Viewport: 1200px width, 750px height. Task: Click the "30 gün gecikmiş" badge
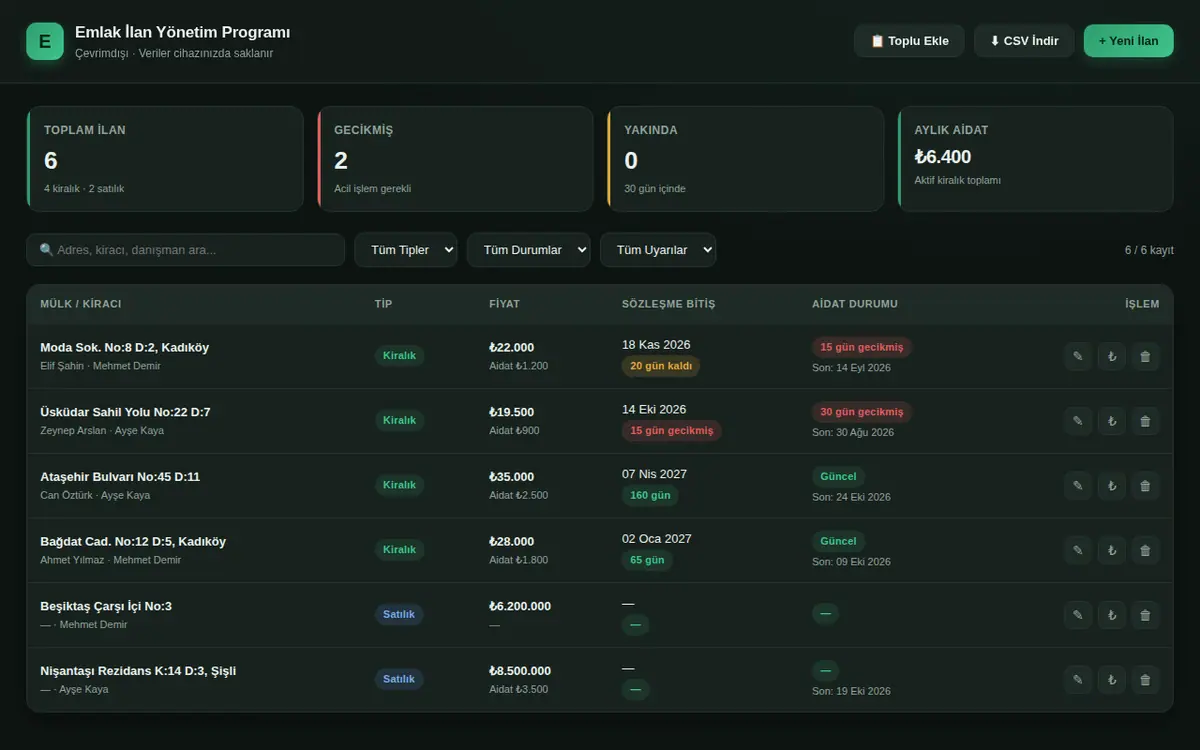862,412
